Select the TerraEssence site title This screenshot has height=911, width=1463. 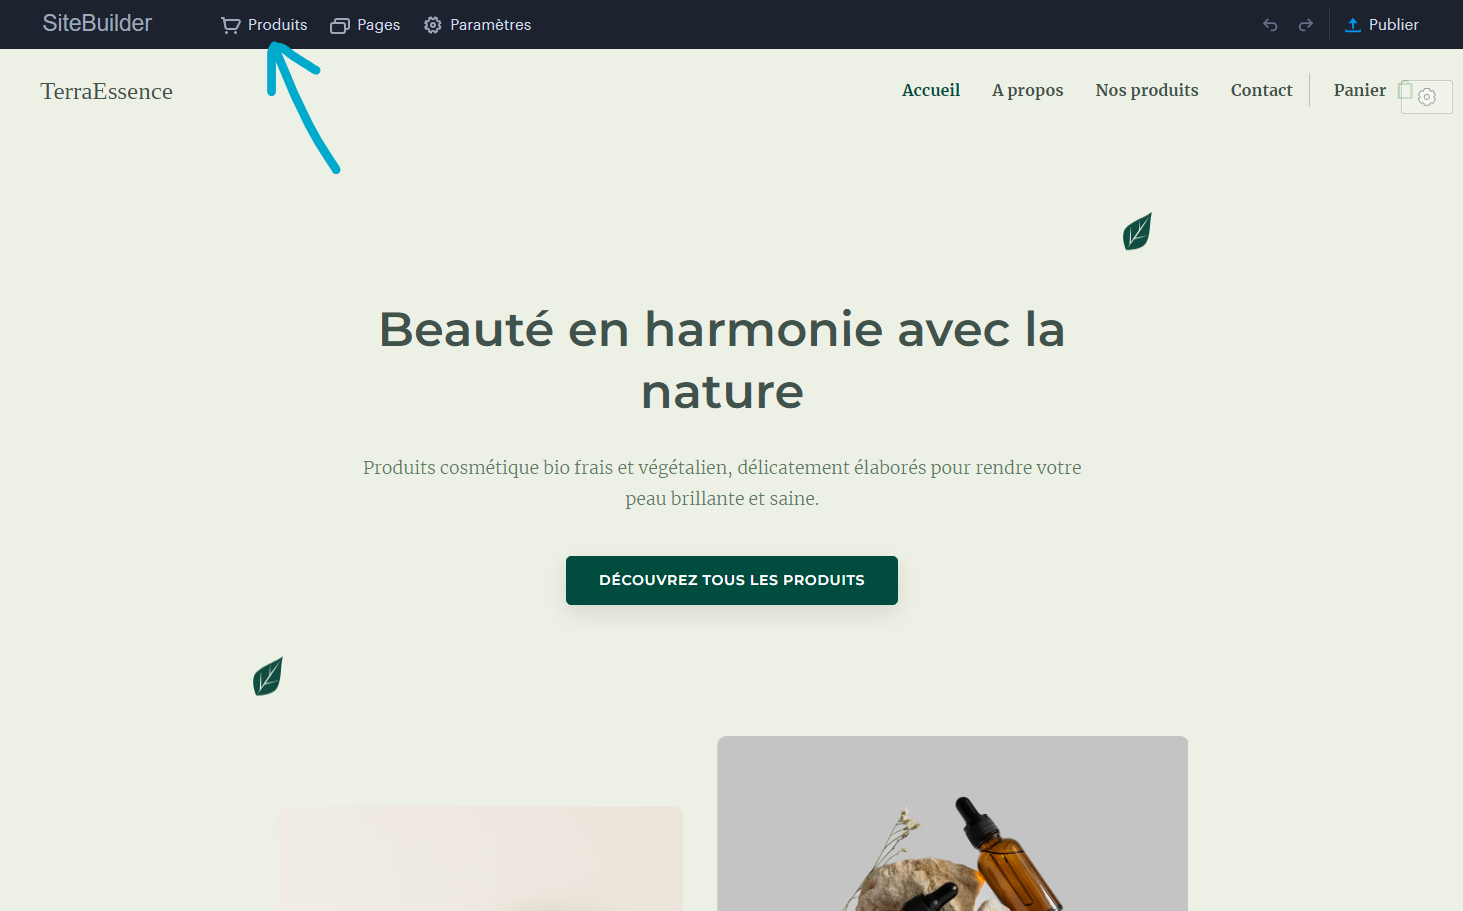pyautogui.click(x=106, y=91)
